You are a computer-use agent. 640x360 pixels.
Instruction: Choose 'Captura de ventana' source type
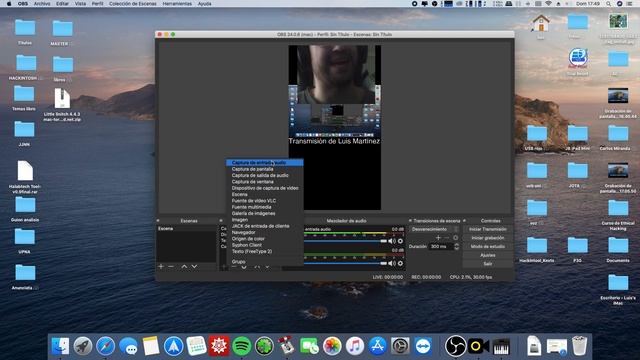264,182
